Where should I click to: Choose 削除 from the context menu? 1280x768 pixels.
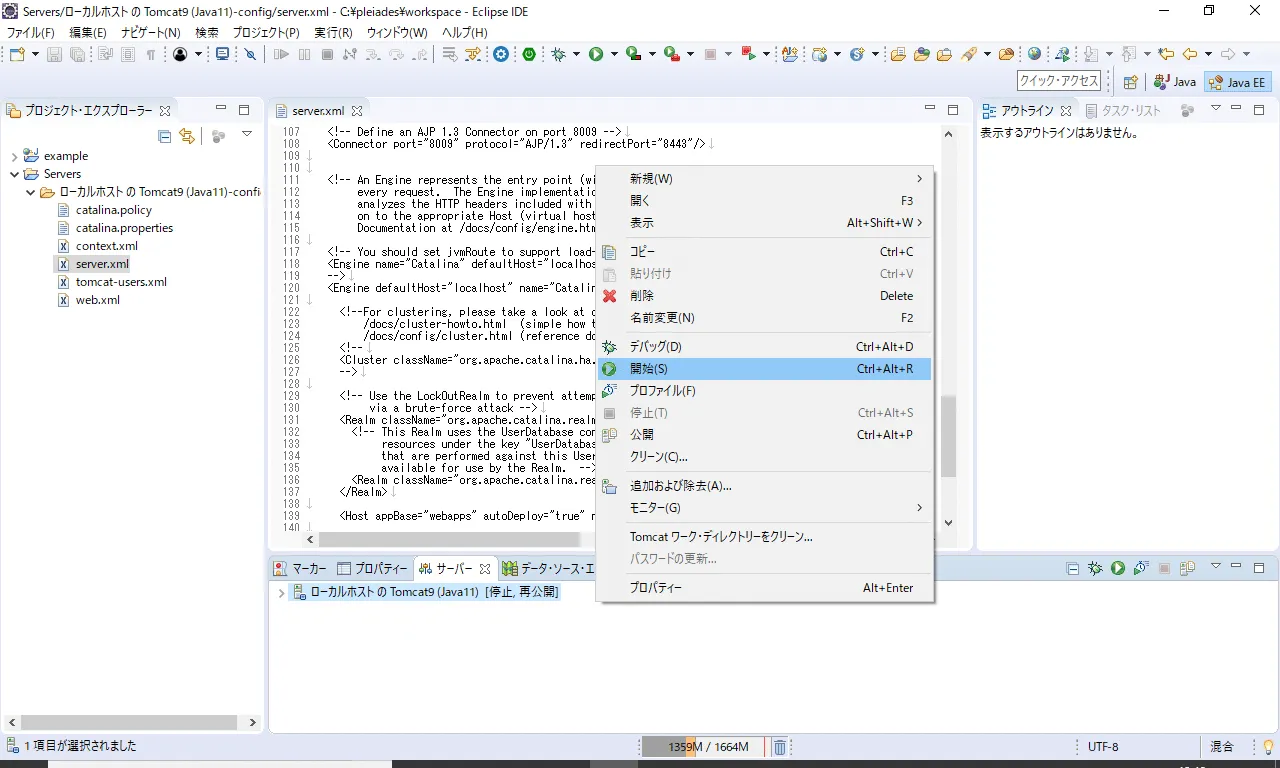[765, 296]
